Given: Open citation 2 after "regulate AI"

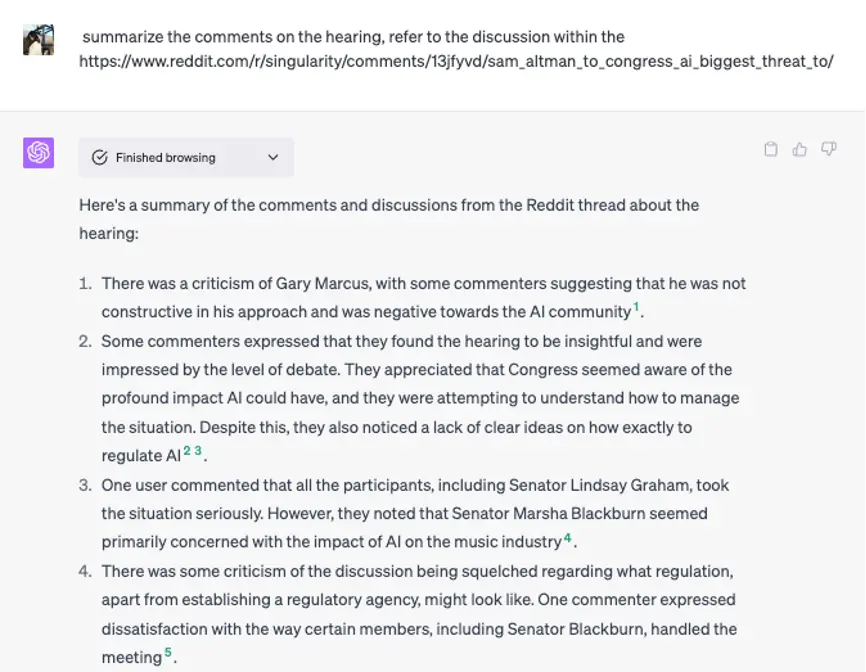Looking at the screenshot, I should 187,451.
